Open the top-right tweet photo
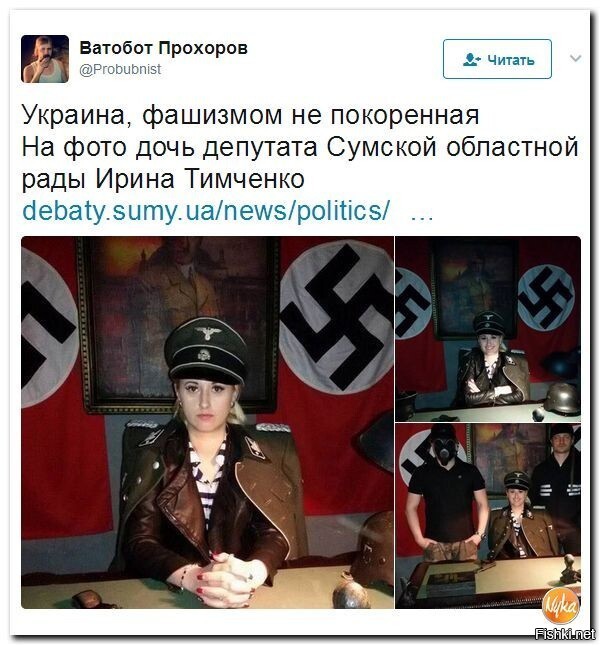 488,329
